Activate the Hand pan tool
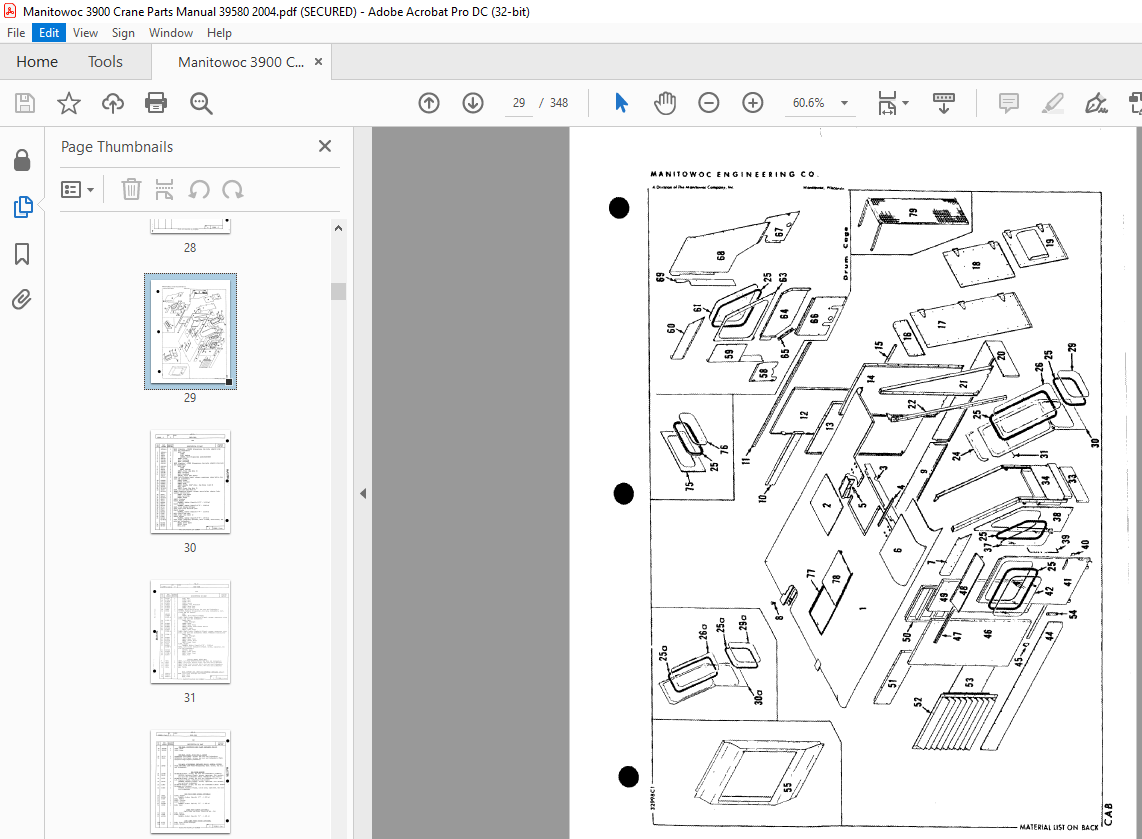The image size is (1142, 839). tap(664, 103)
